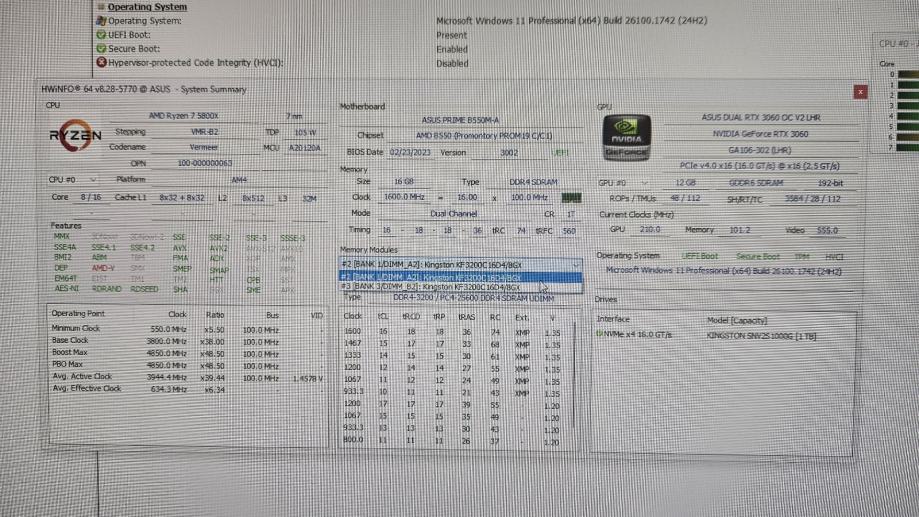919x517 pixels.
Task: Click the BIOS Version value 3002
Action: point(509,152)
